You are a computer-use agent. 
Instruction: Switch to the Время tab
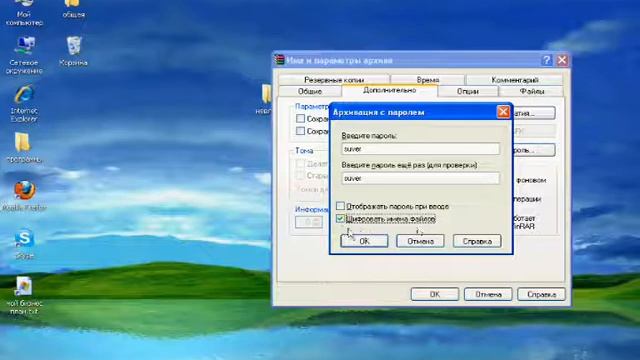point(428,80)
